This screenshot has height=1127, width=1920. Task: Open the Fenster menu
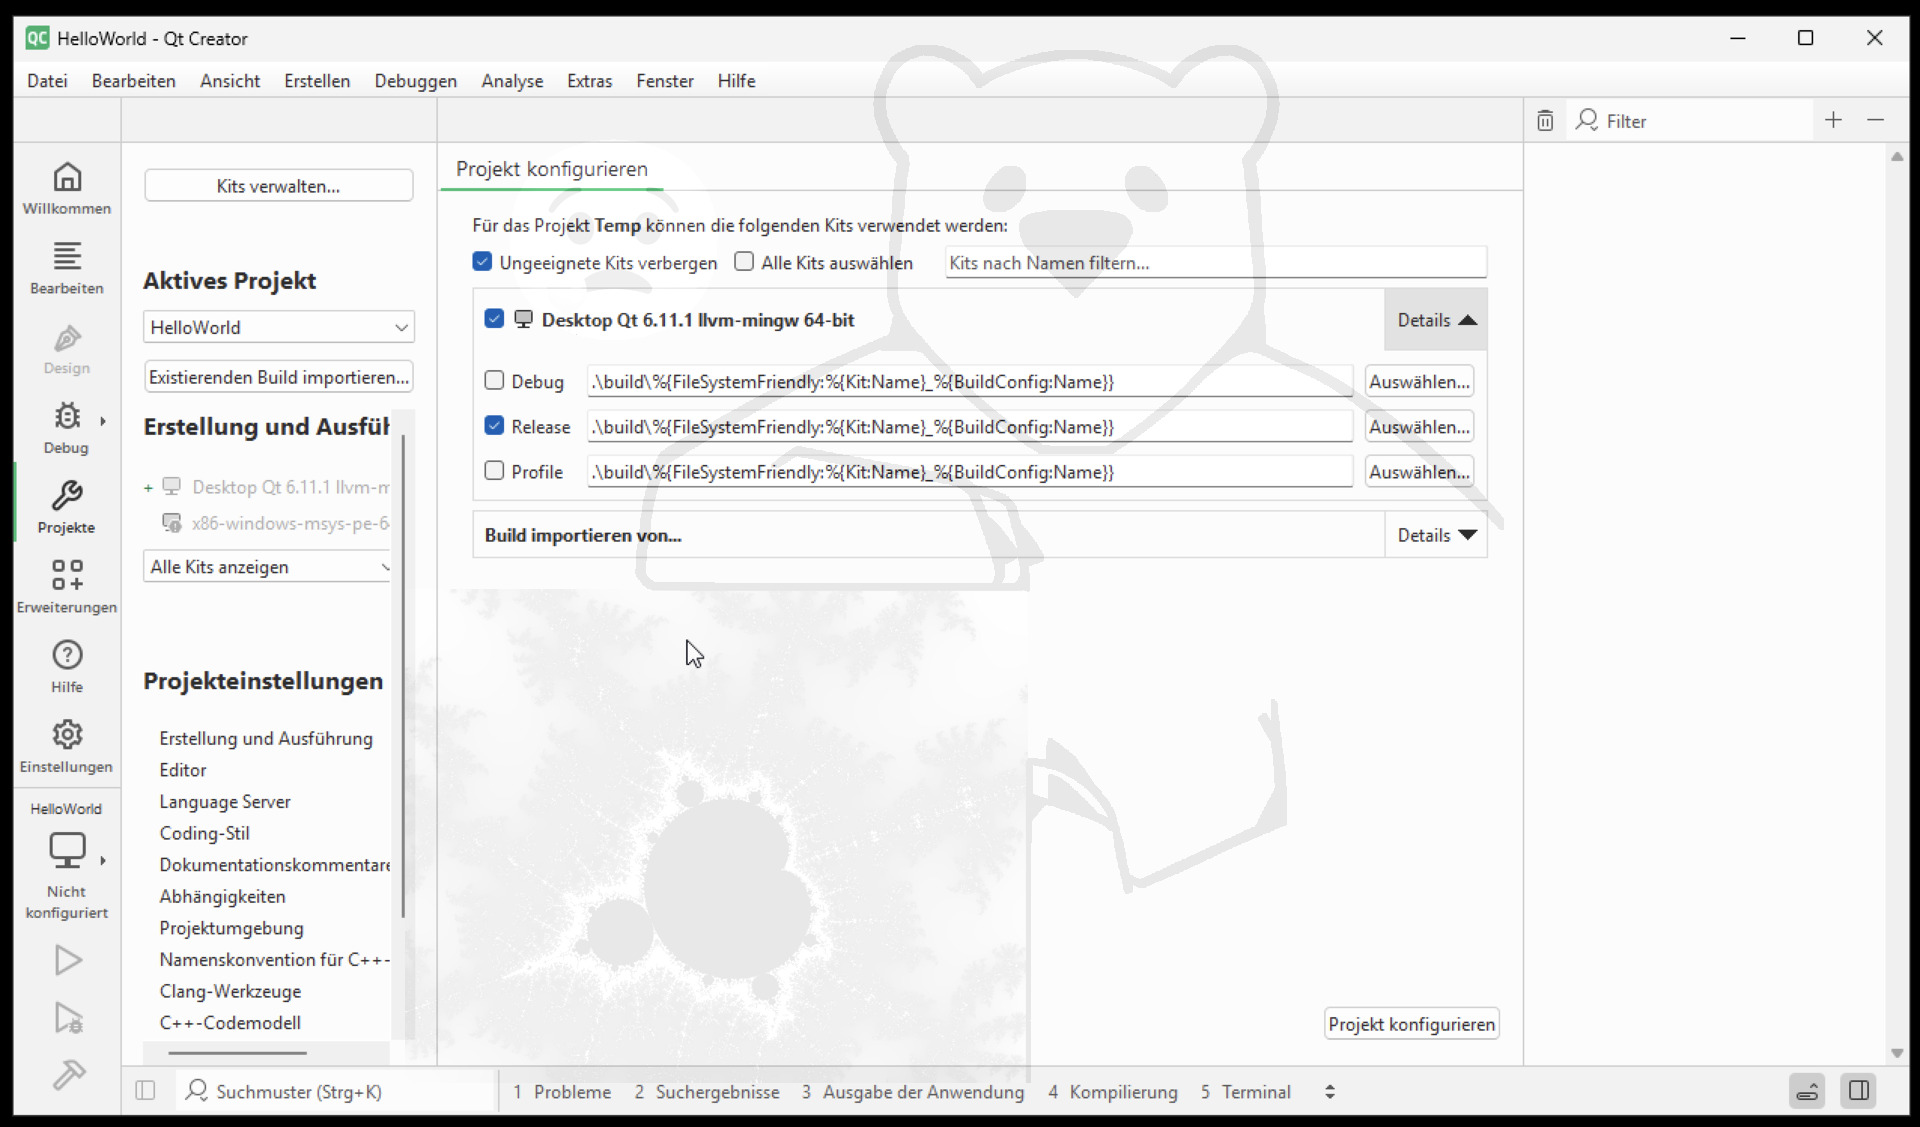coord(665,81)
